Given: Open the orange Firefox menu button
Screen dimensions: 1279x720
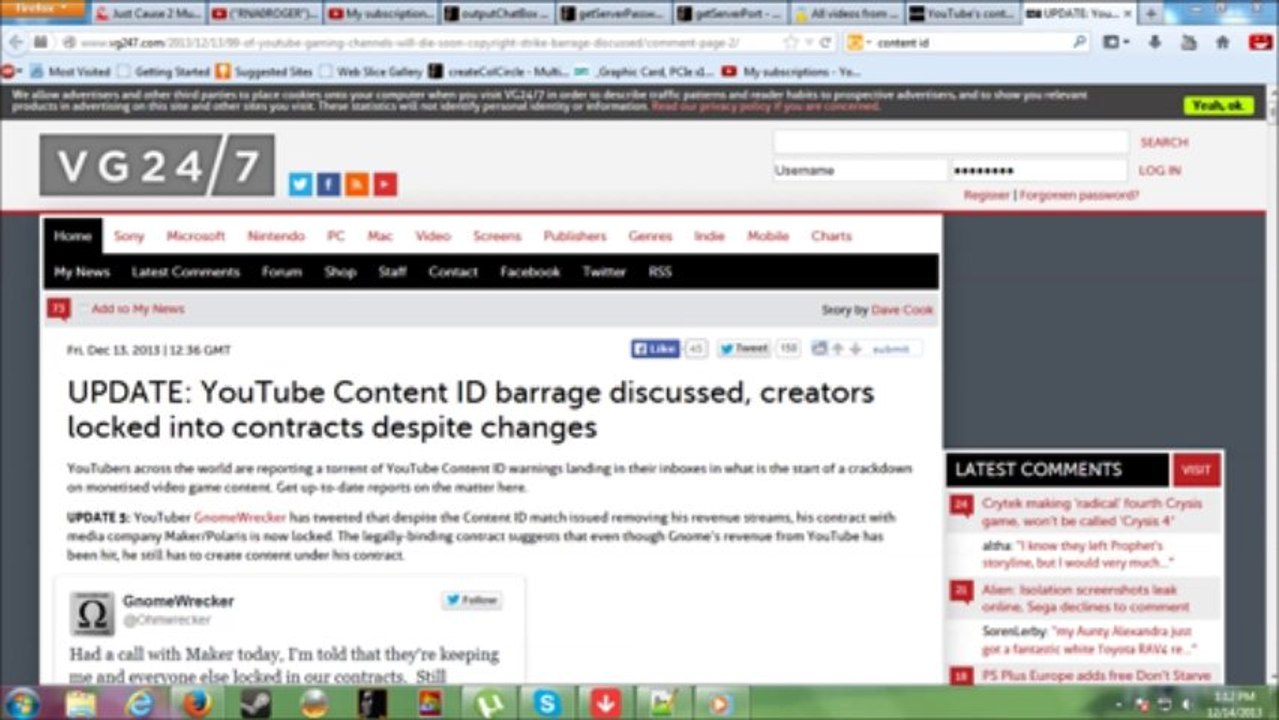Looking at the screenshot, I should (42, 8).
